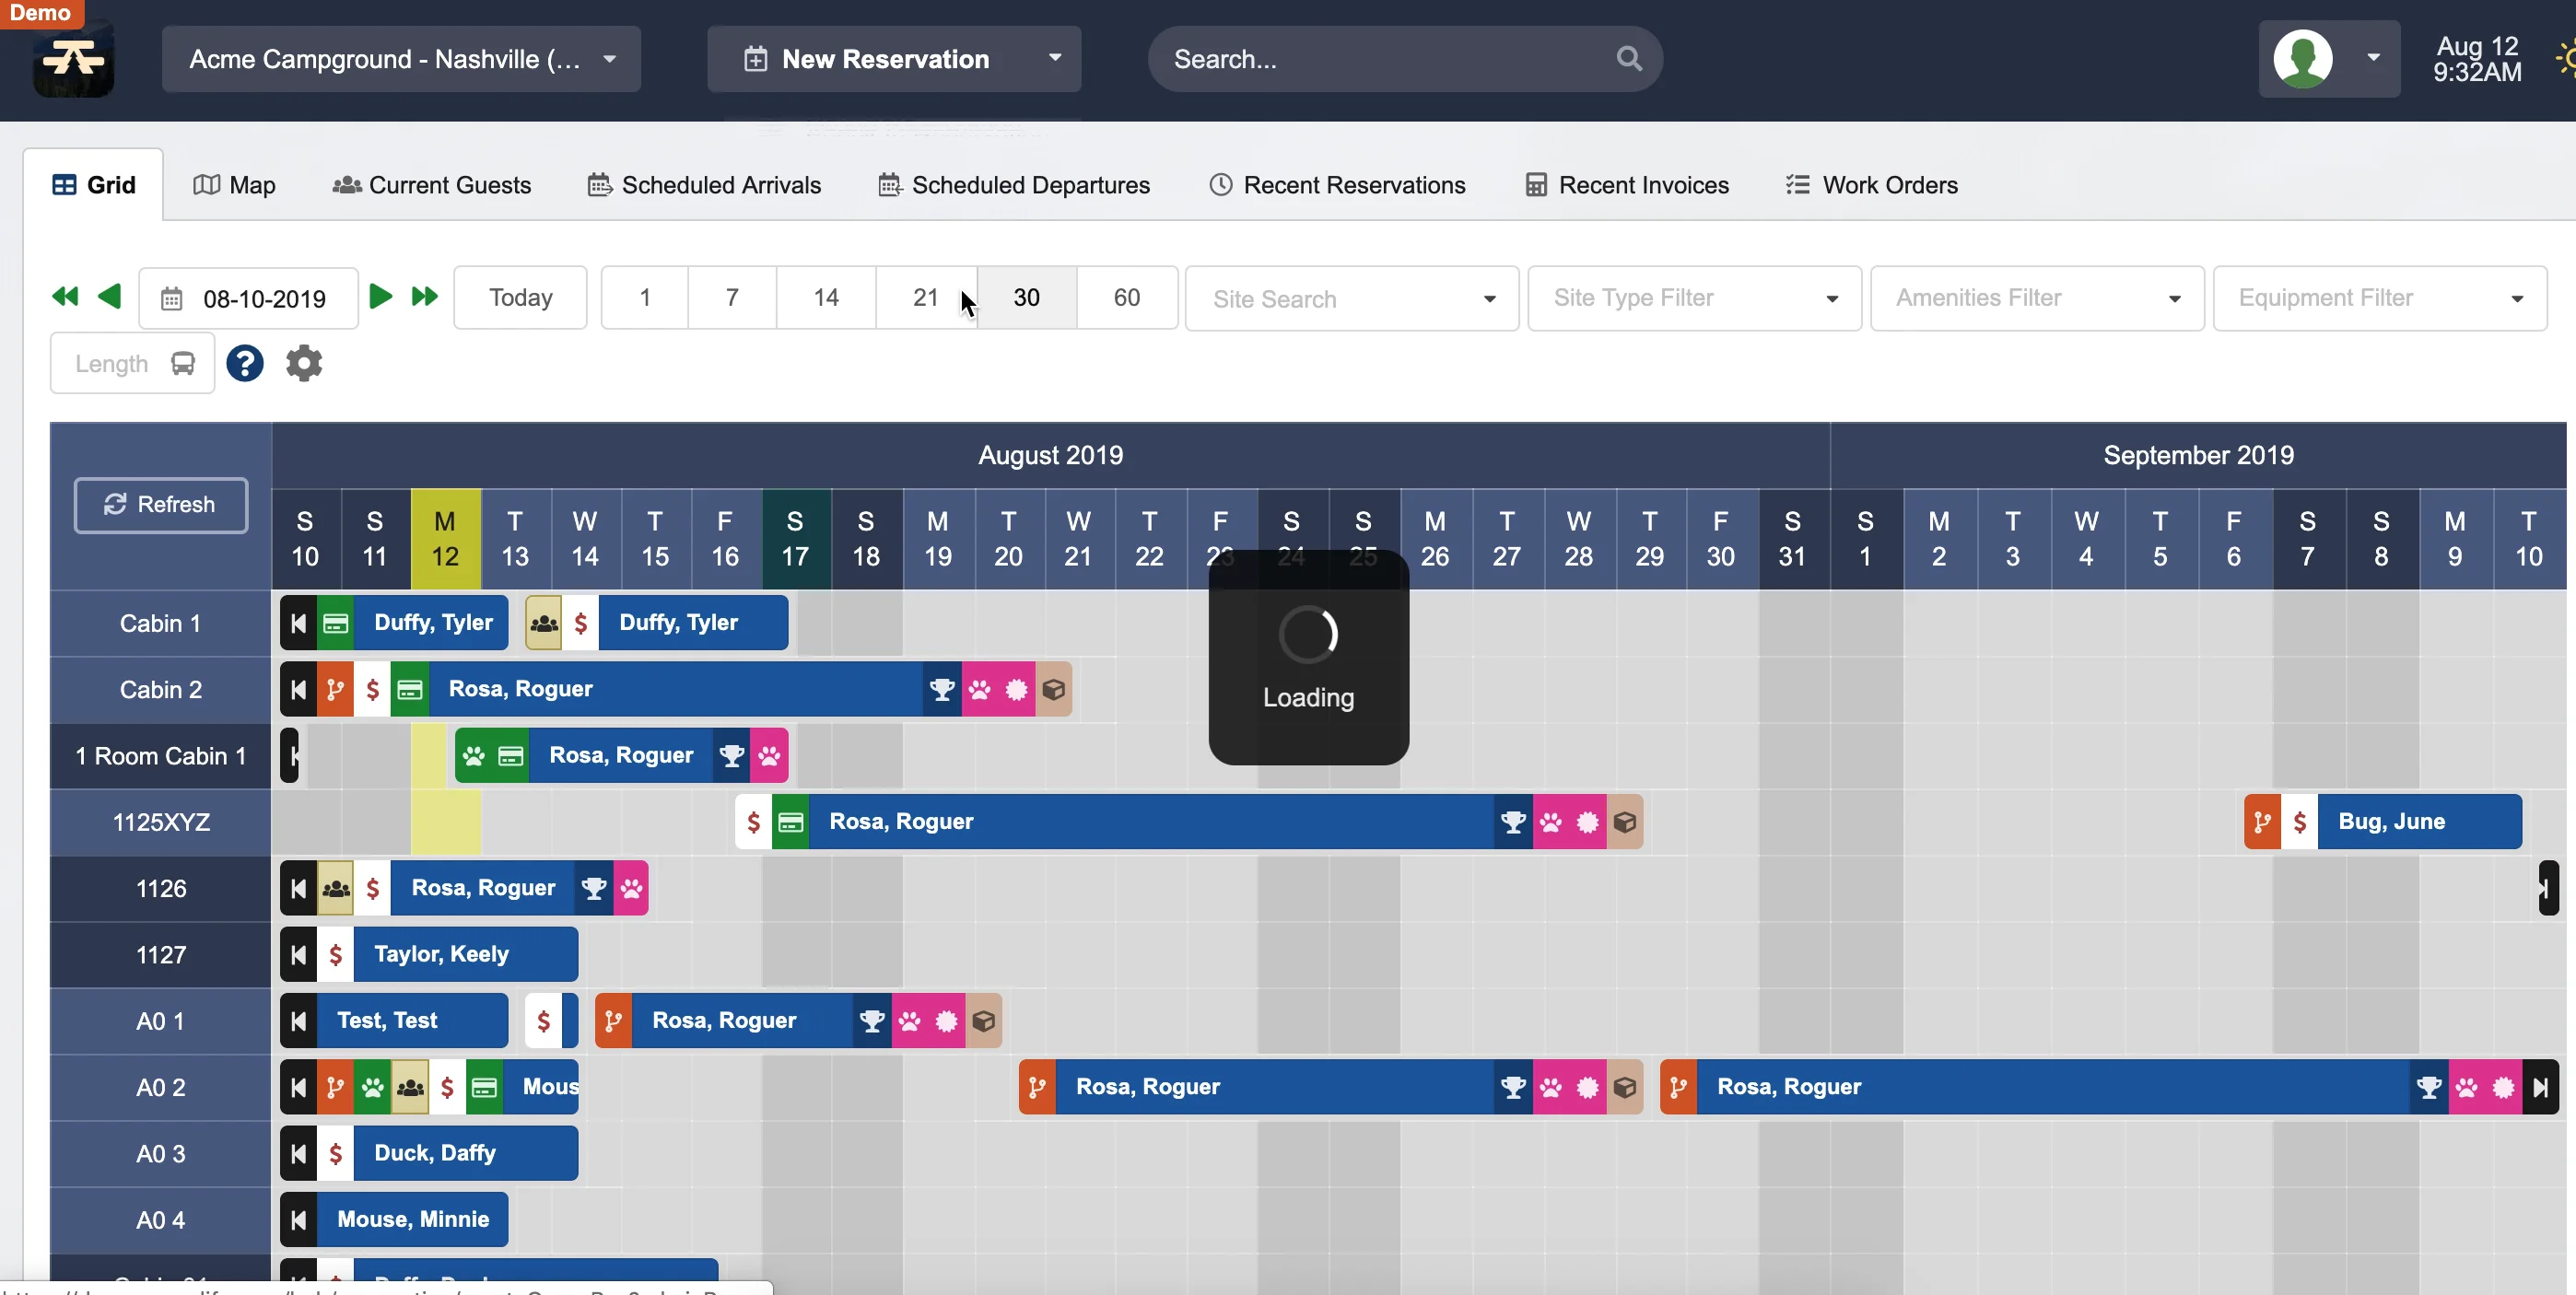
Task: Click the pink burst icon on A0 1 Rosa reservation
Action: (x=946, y=1021)
